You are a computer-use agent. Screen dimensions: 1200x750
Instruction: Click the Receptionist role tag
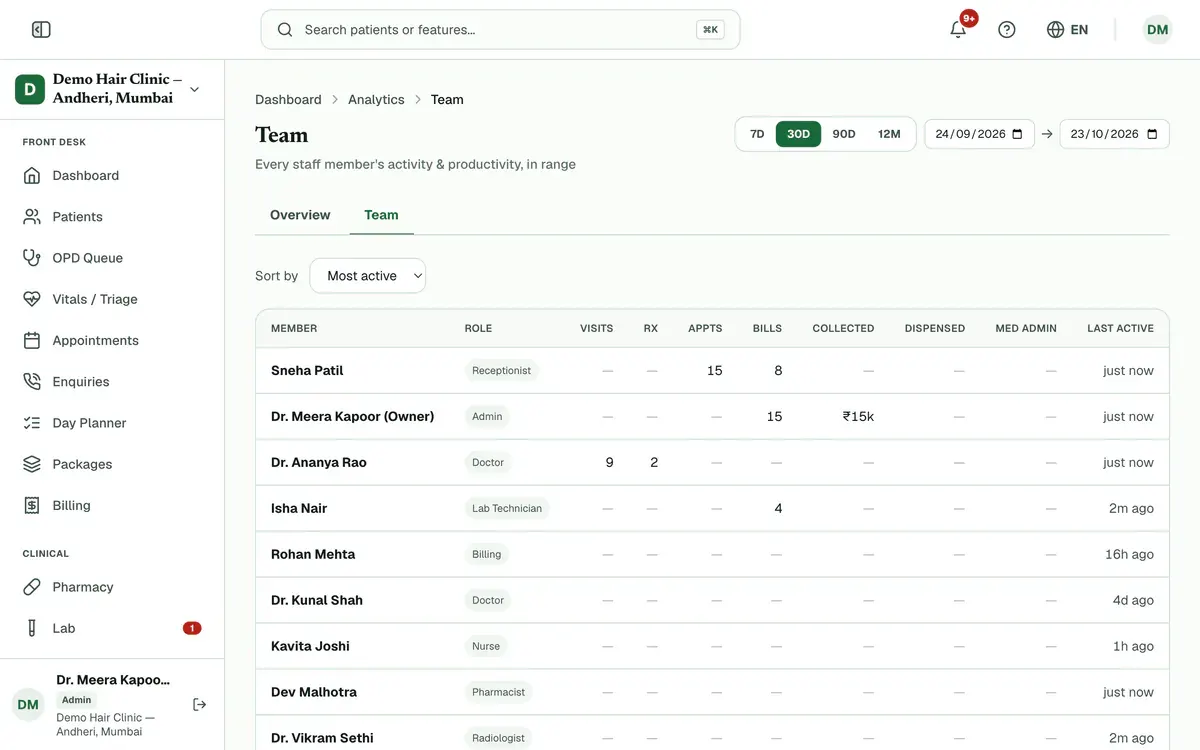point(501,370)
